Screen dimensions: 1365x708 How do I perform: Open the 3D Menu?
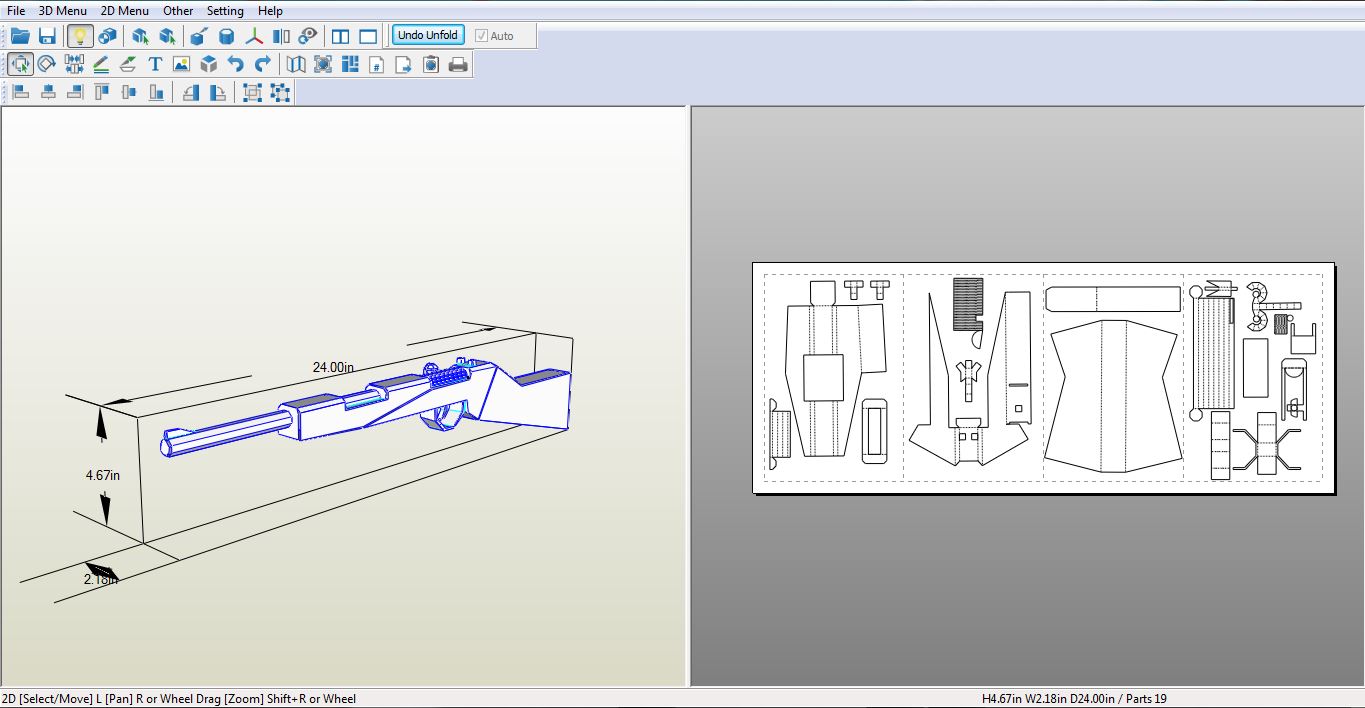tap(62, 11)
